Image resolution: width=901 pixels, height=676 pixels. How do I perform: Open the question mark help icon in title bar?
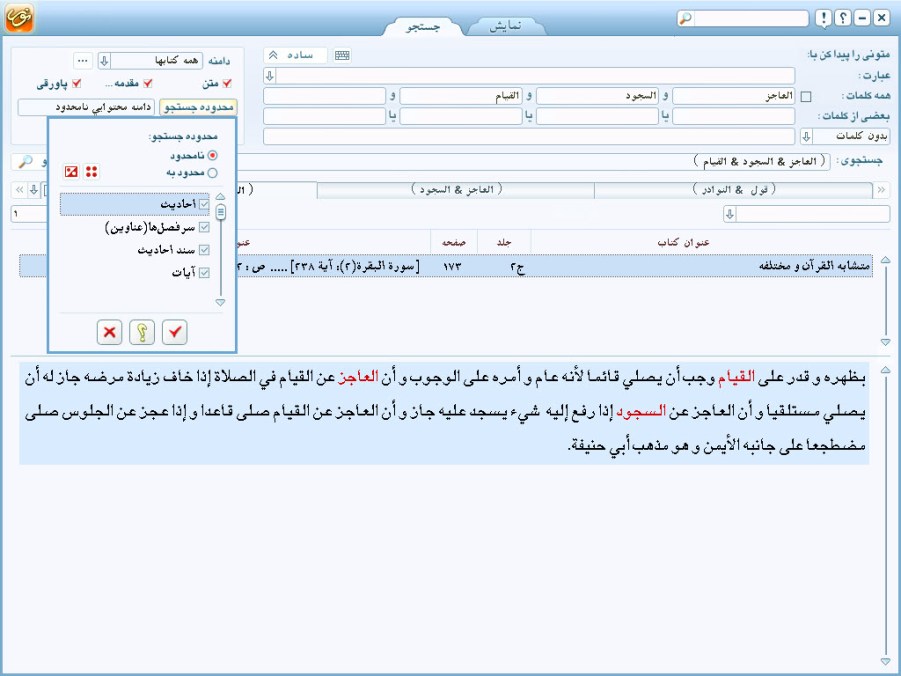click(x=843, y=18)
